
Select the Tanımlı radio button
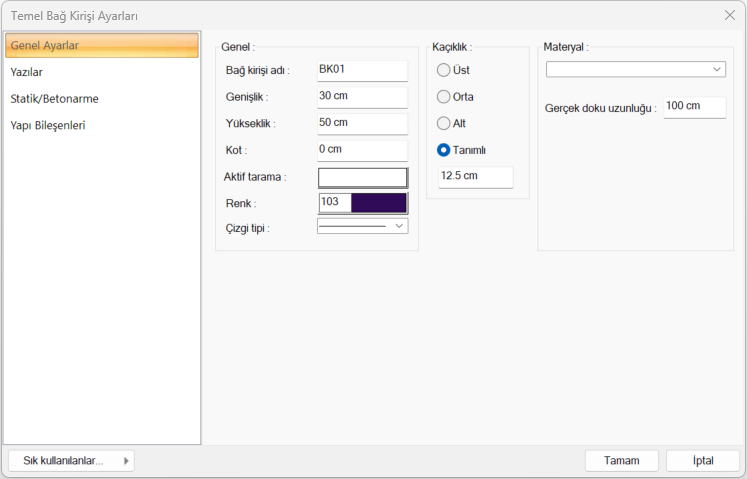444,150
